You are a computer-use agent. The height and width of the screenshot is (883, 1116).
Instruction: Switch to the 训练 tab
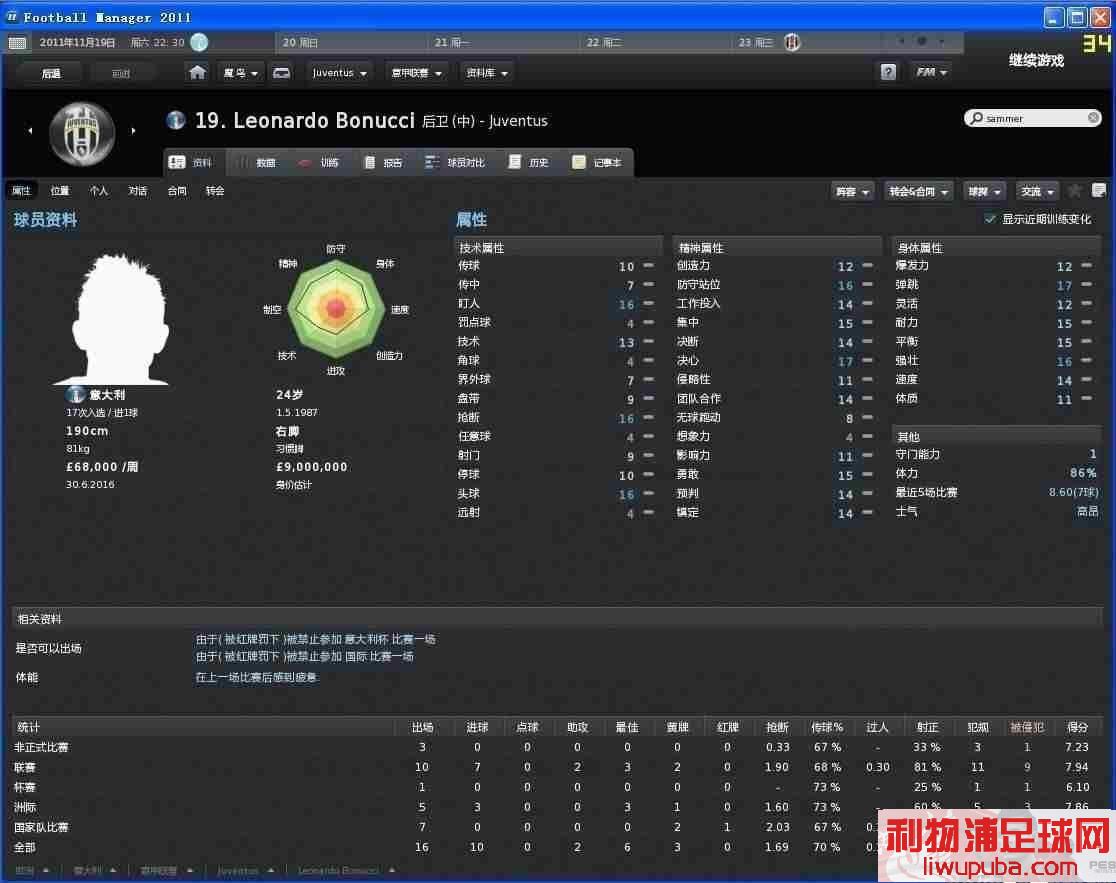coord(319,163)
